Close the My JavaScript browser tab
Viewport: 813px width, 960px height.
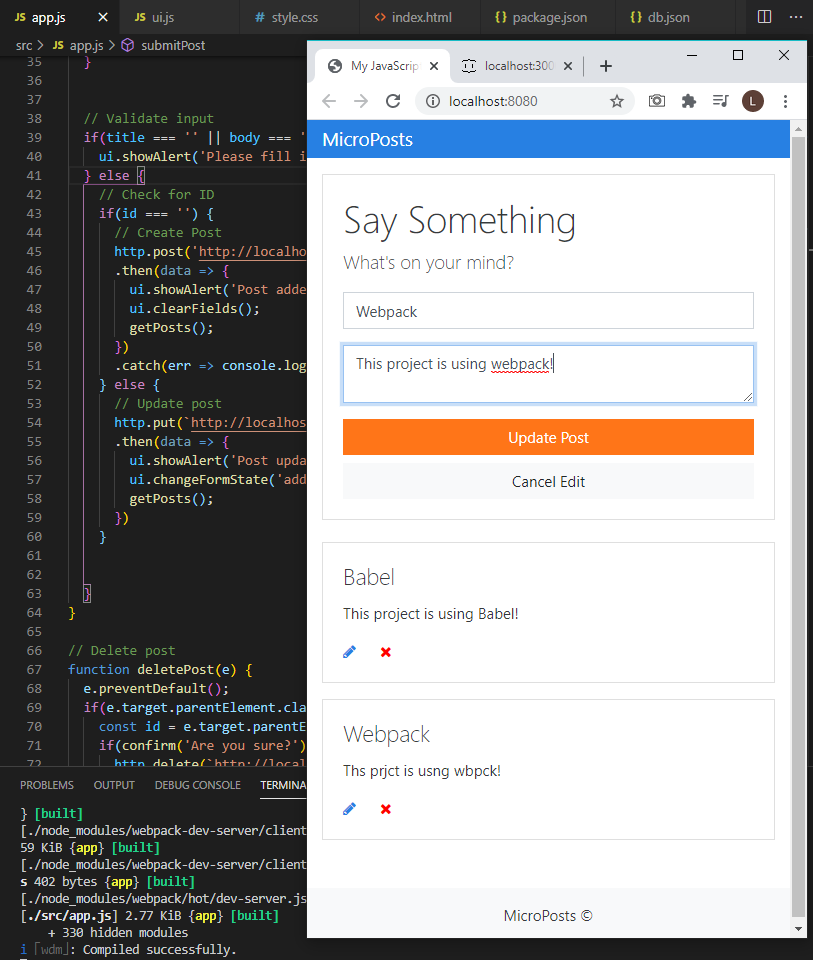pos(434,66)
